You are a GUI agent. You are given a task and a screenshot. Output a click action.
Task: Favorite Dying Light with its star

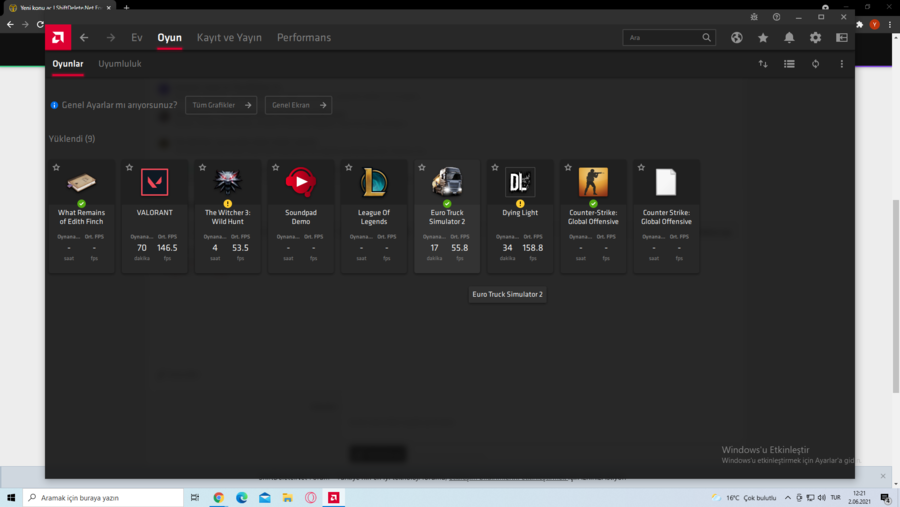495,167
